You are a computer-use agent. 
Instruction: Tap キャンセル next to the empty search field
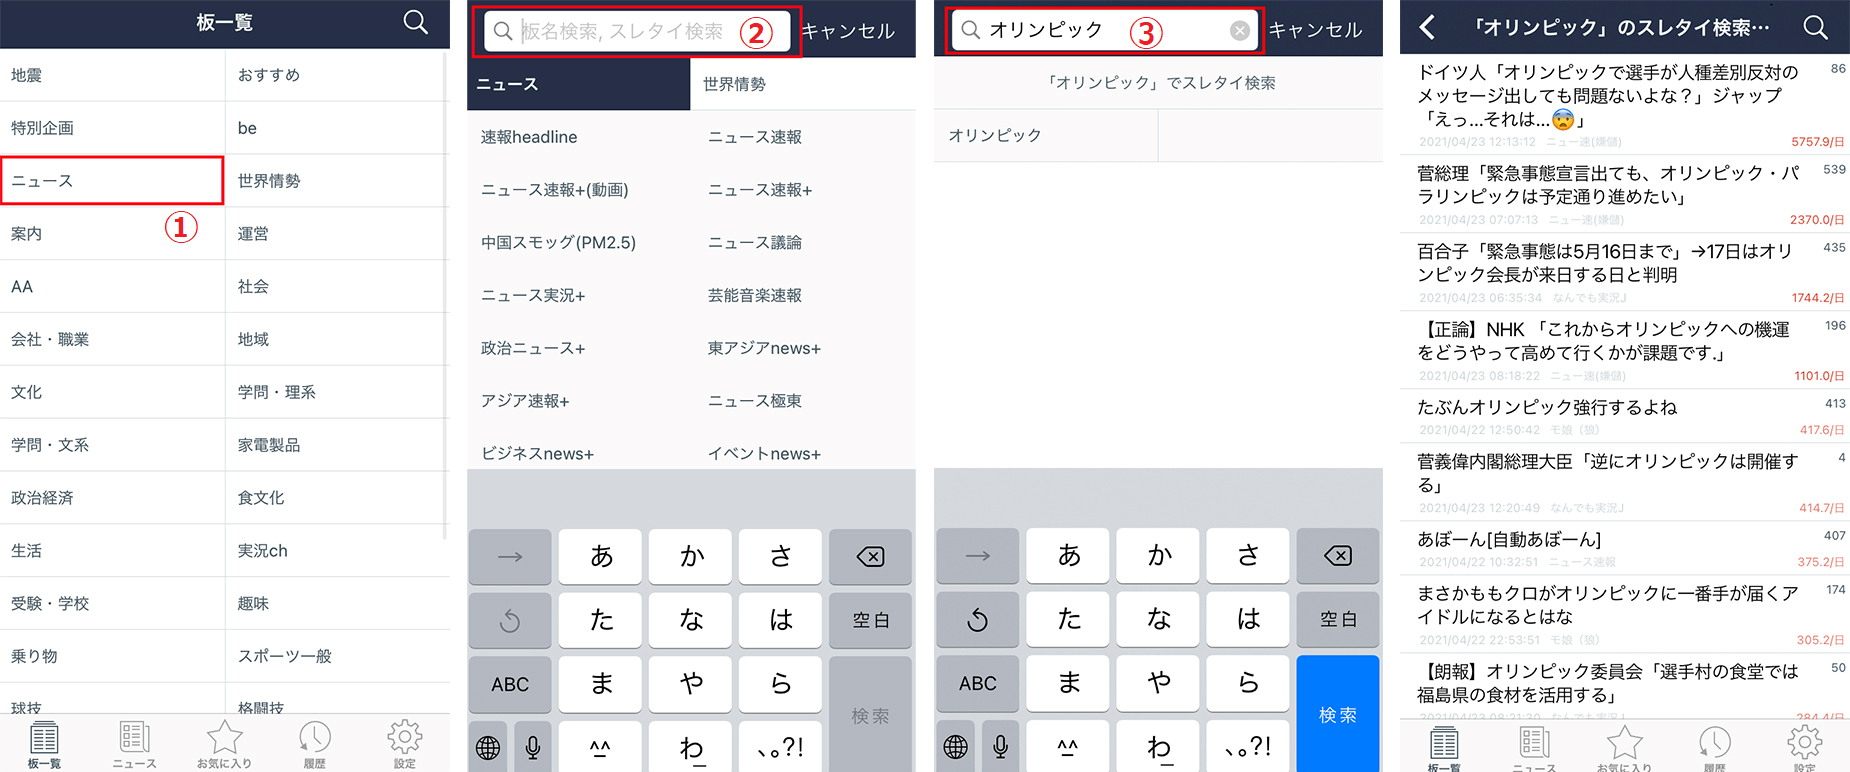(x=848, y=31)
